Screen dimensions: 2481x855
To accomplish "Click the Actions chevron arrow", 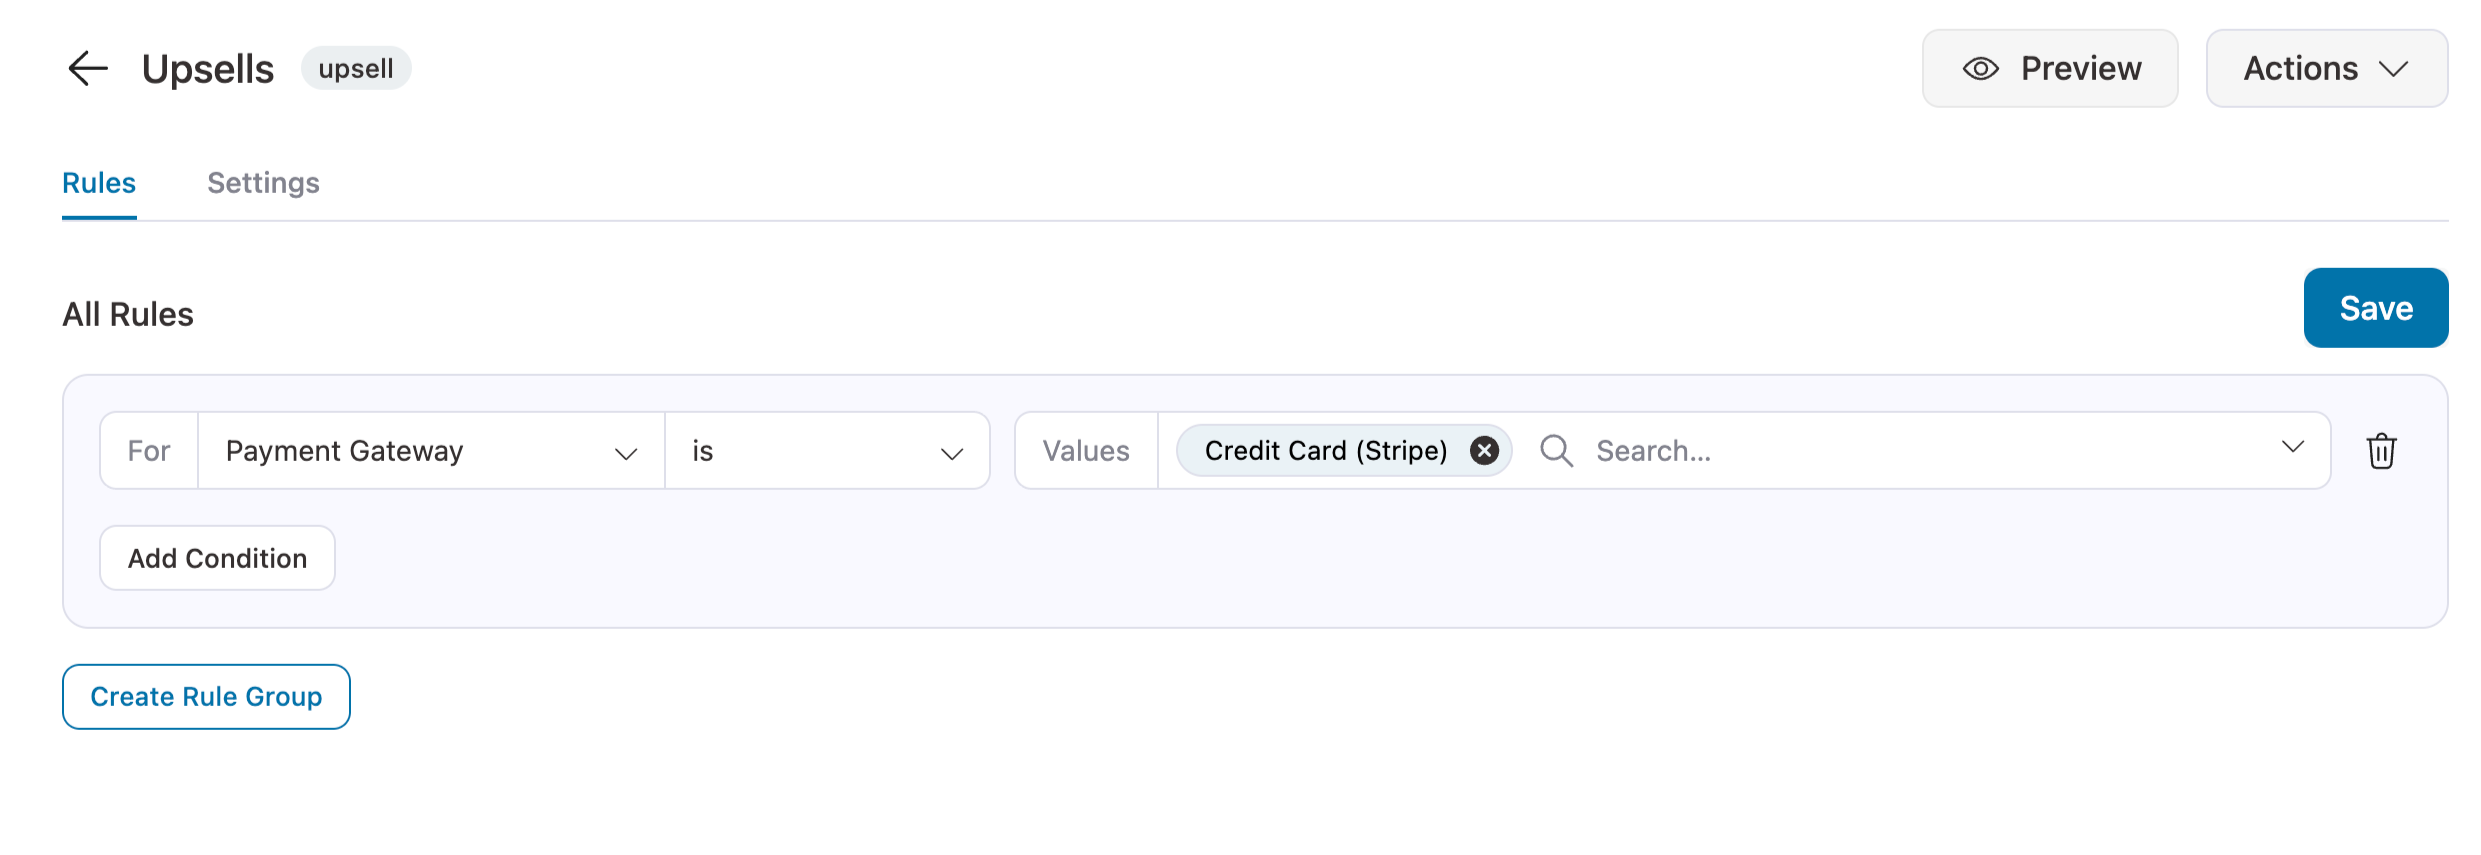I will click(2393, 69).
